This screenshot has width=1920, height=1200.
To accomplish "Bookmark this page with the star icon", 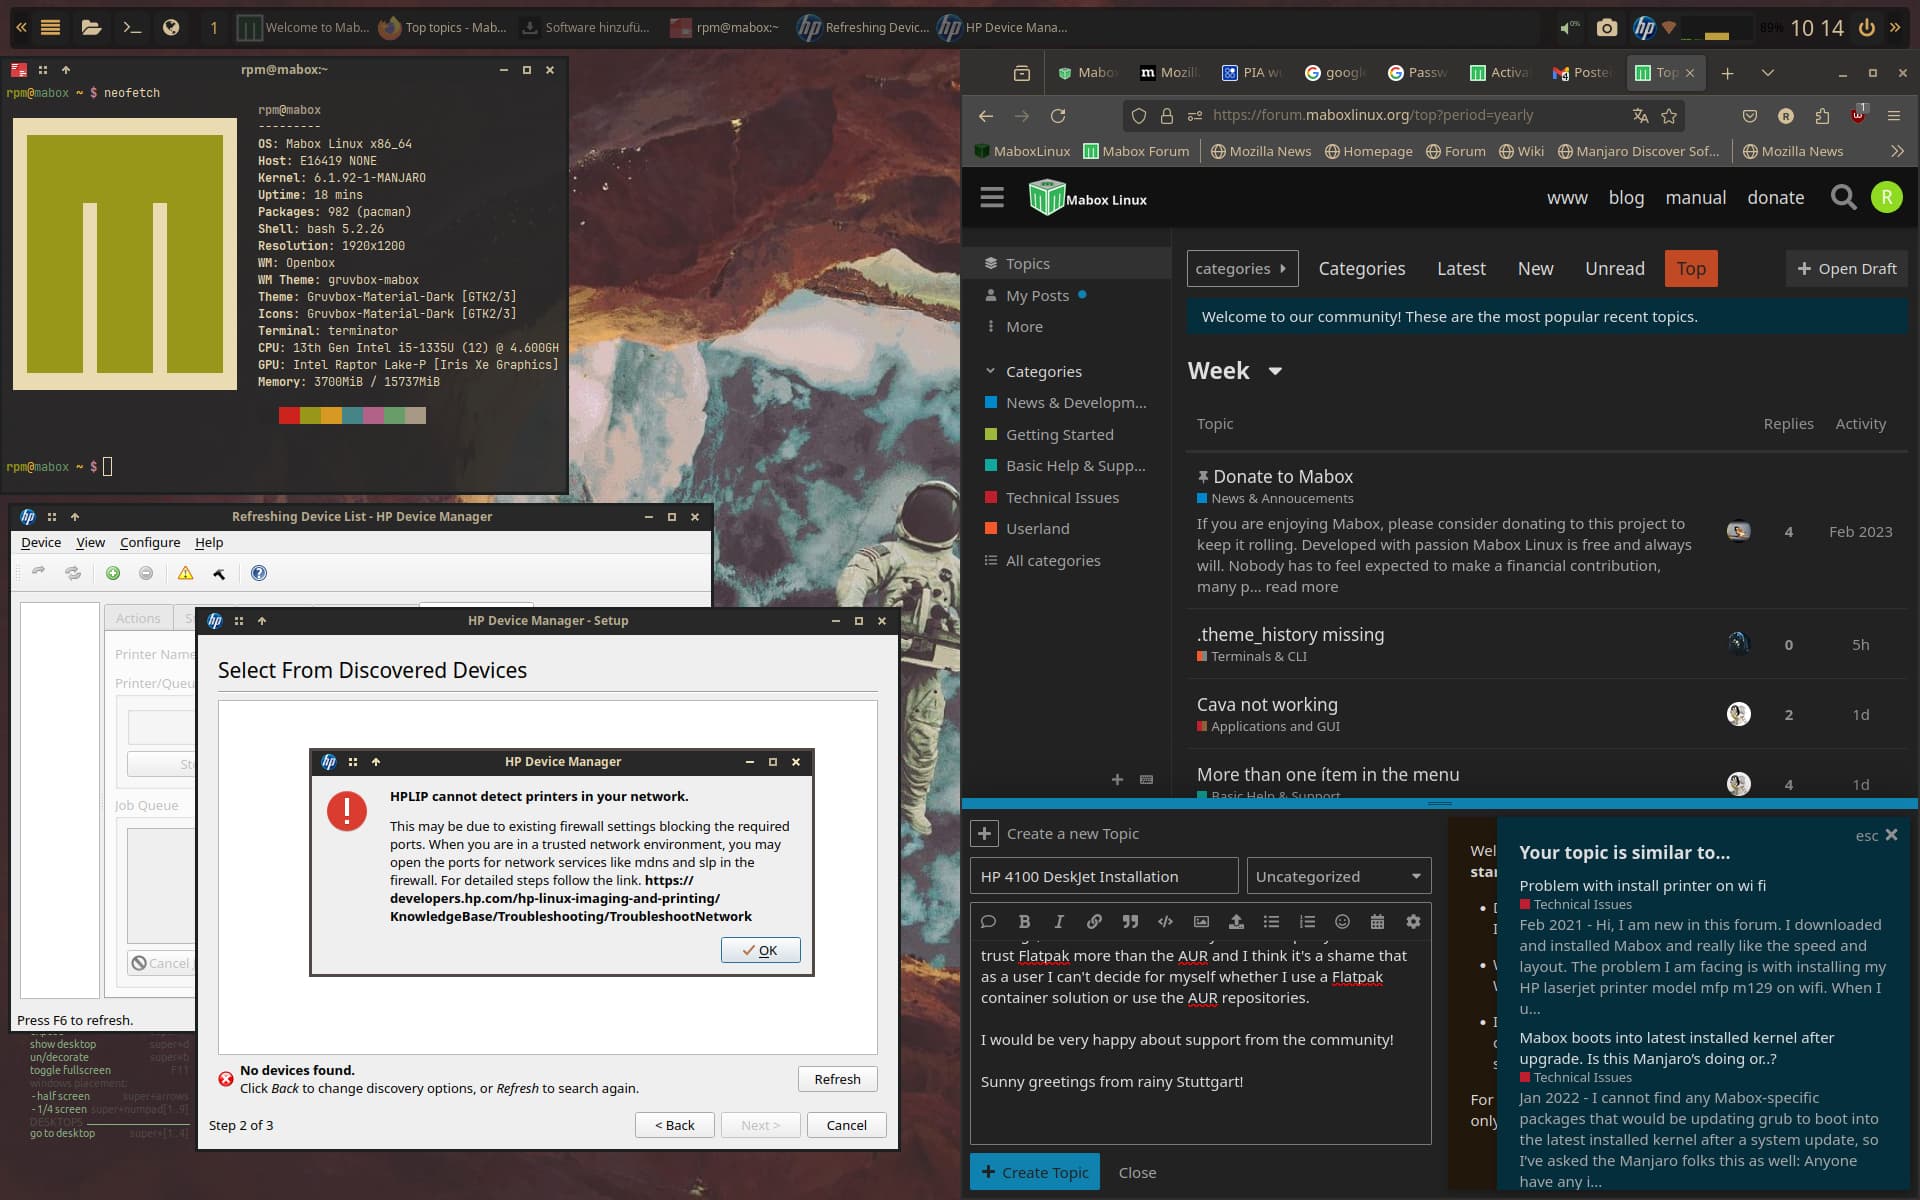I will (x=1669, y=116).
